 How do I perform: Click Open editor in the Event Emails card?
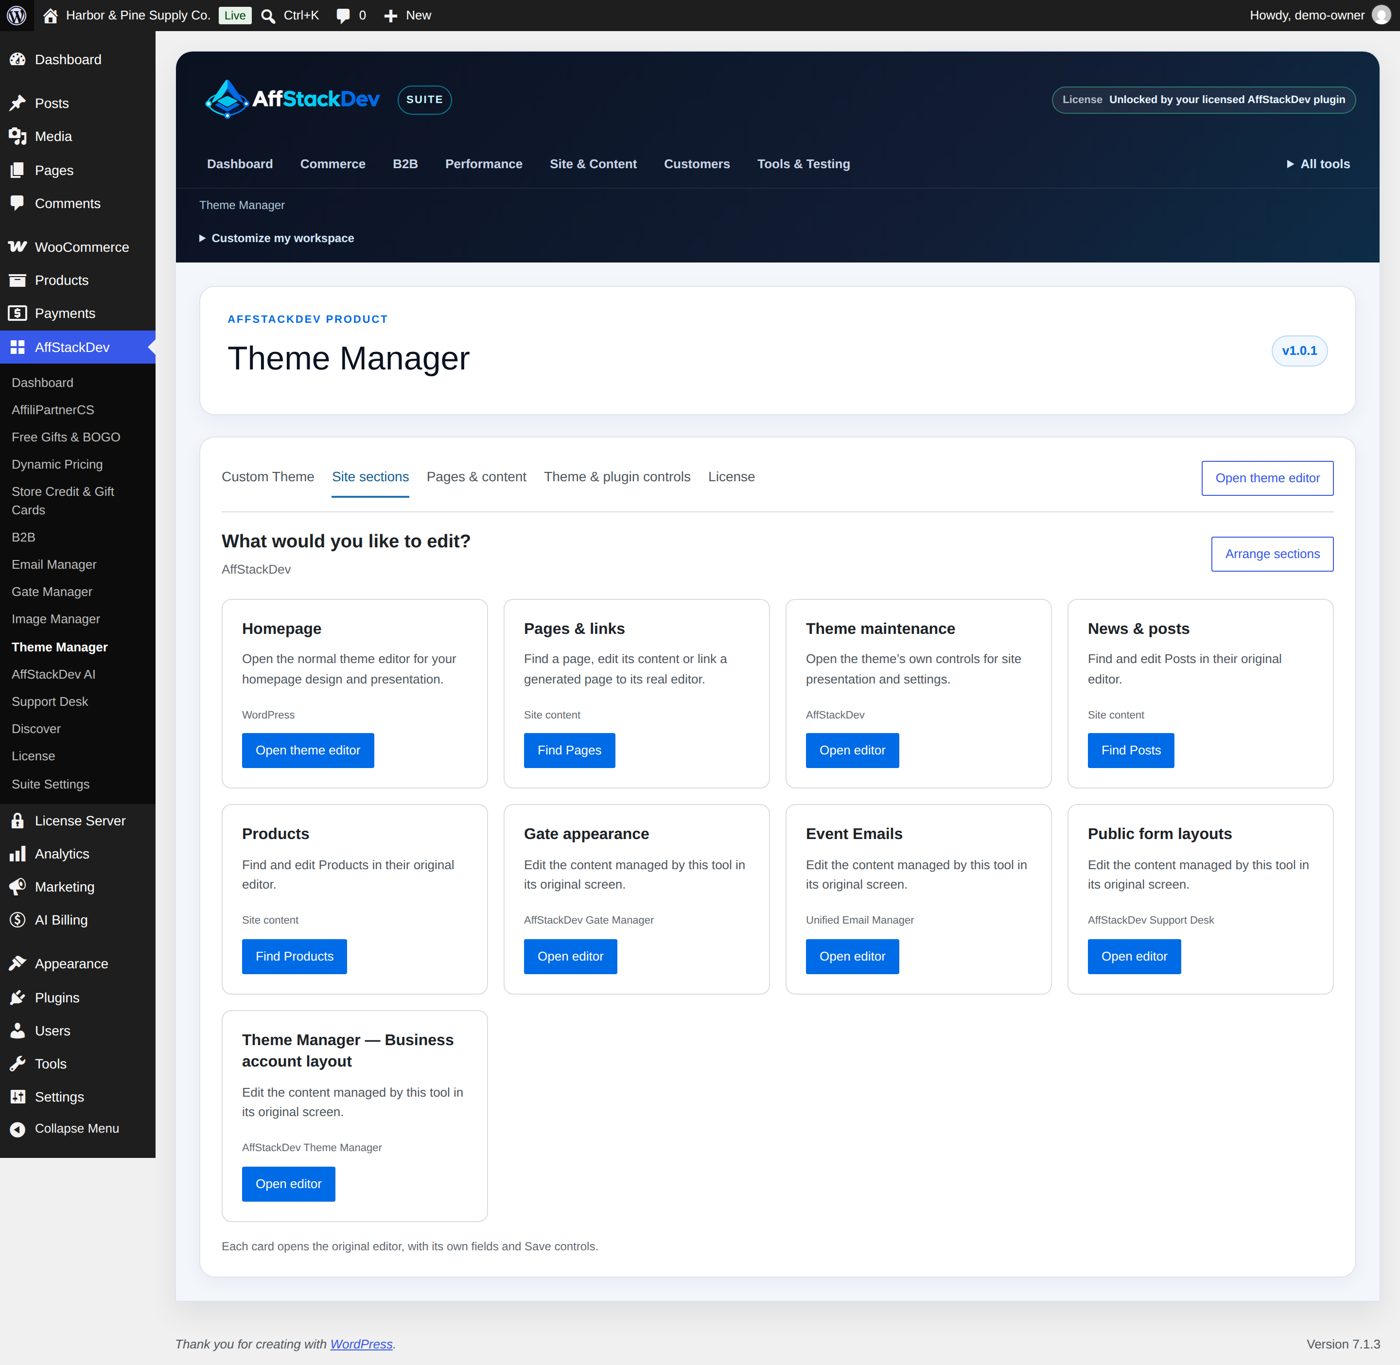(x=852, y=957)
